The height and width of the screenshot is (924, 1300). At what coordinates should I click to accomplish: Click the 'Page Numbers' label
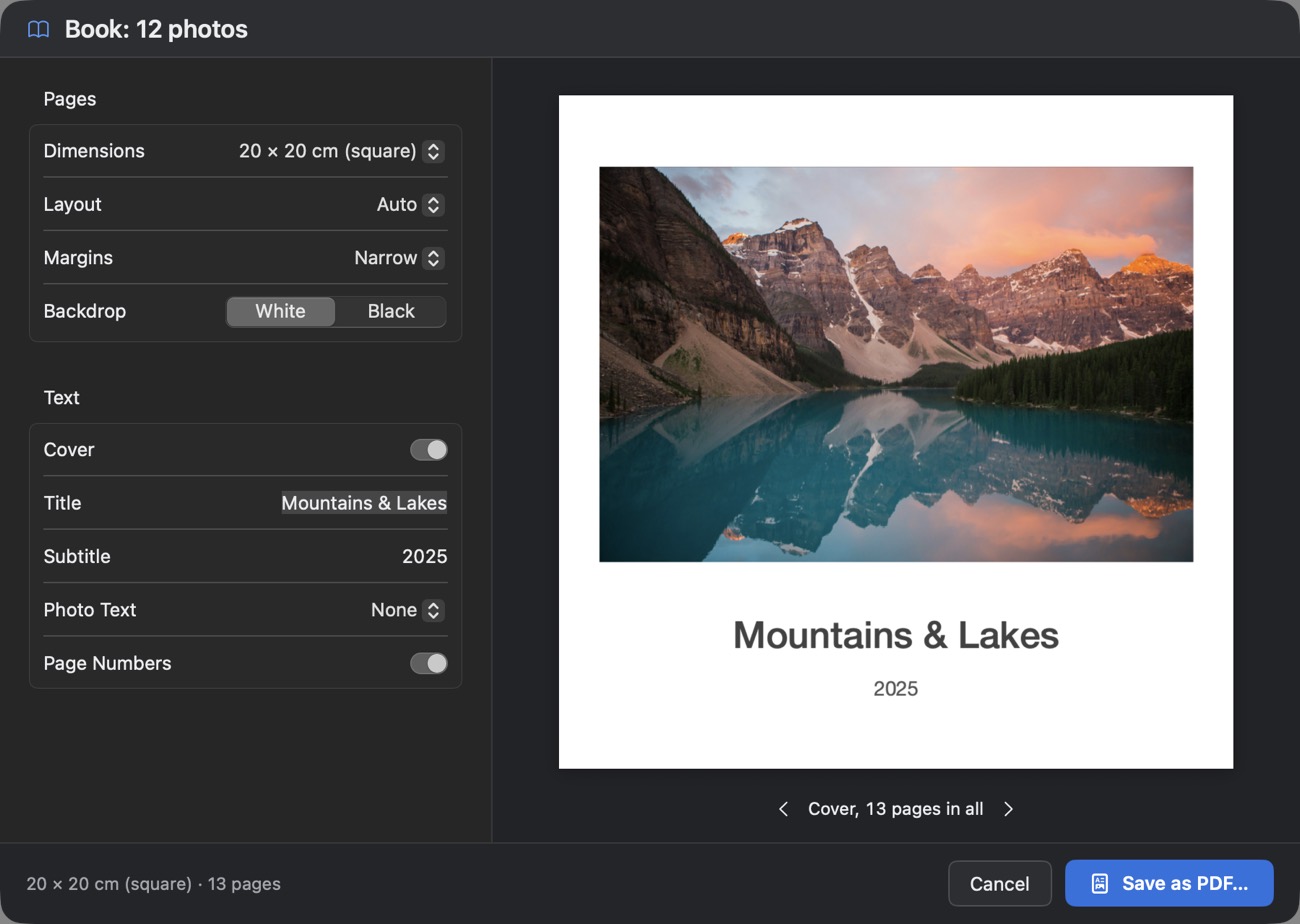(107, 663)
